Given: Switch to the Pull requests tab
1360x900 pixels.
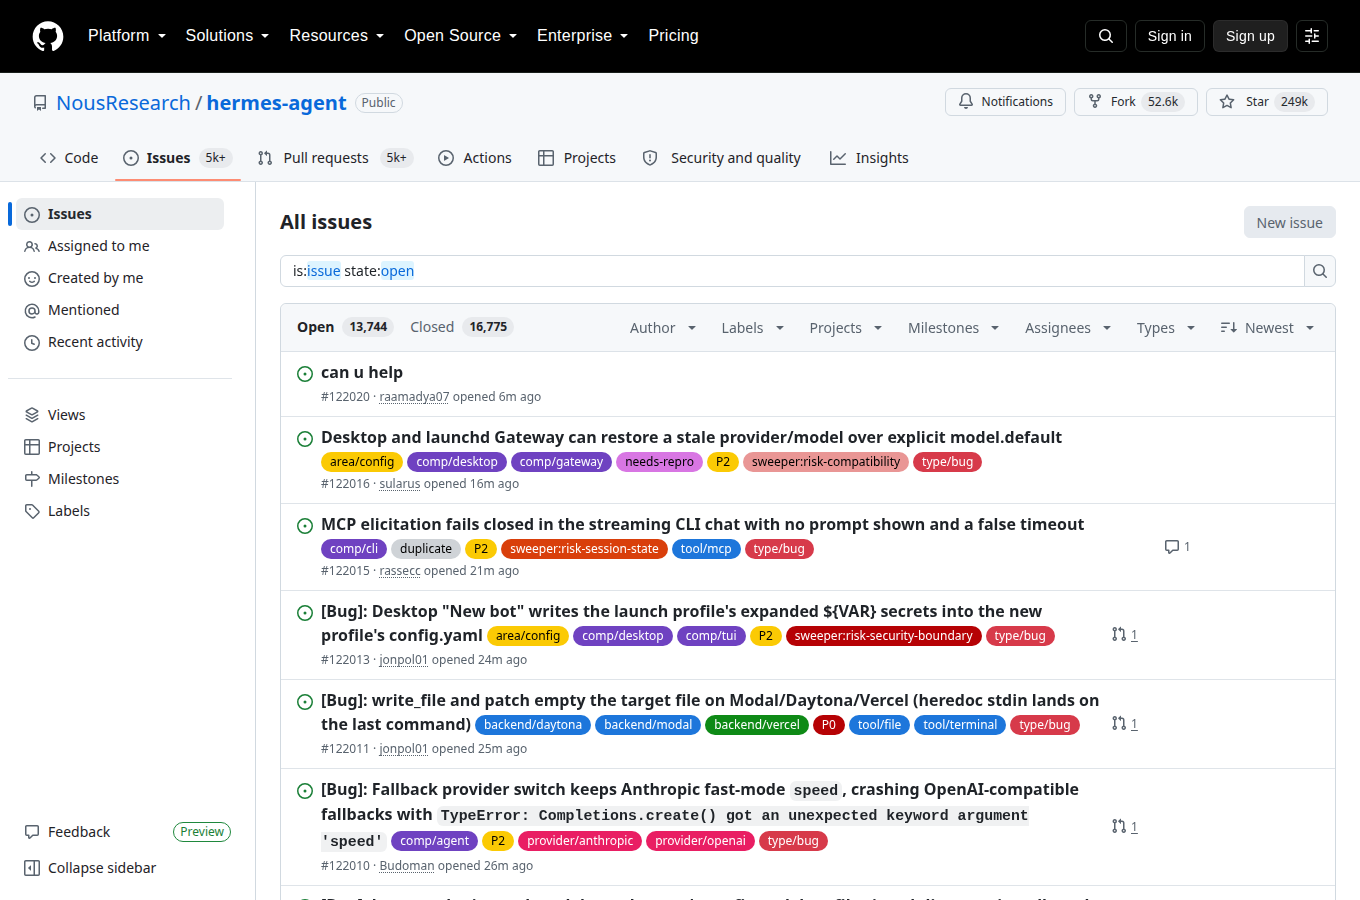Looking at the screenshot, I should [x=334, y=158].
